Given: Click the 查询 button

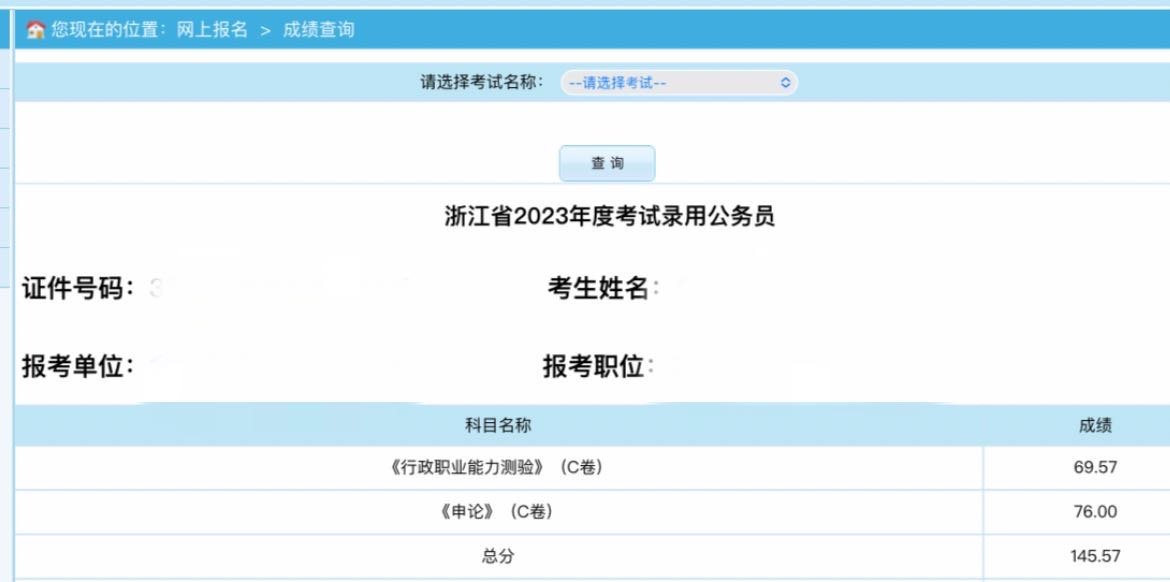Looking at the screenshot, I should tap(607, 163).
